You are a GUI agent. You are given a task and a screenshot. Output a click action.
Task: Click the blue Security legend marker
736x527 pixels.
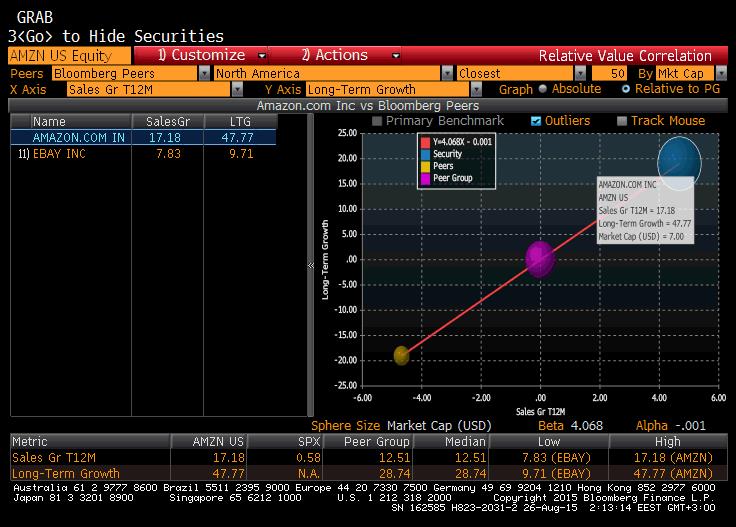[424, 154]
